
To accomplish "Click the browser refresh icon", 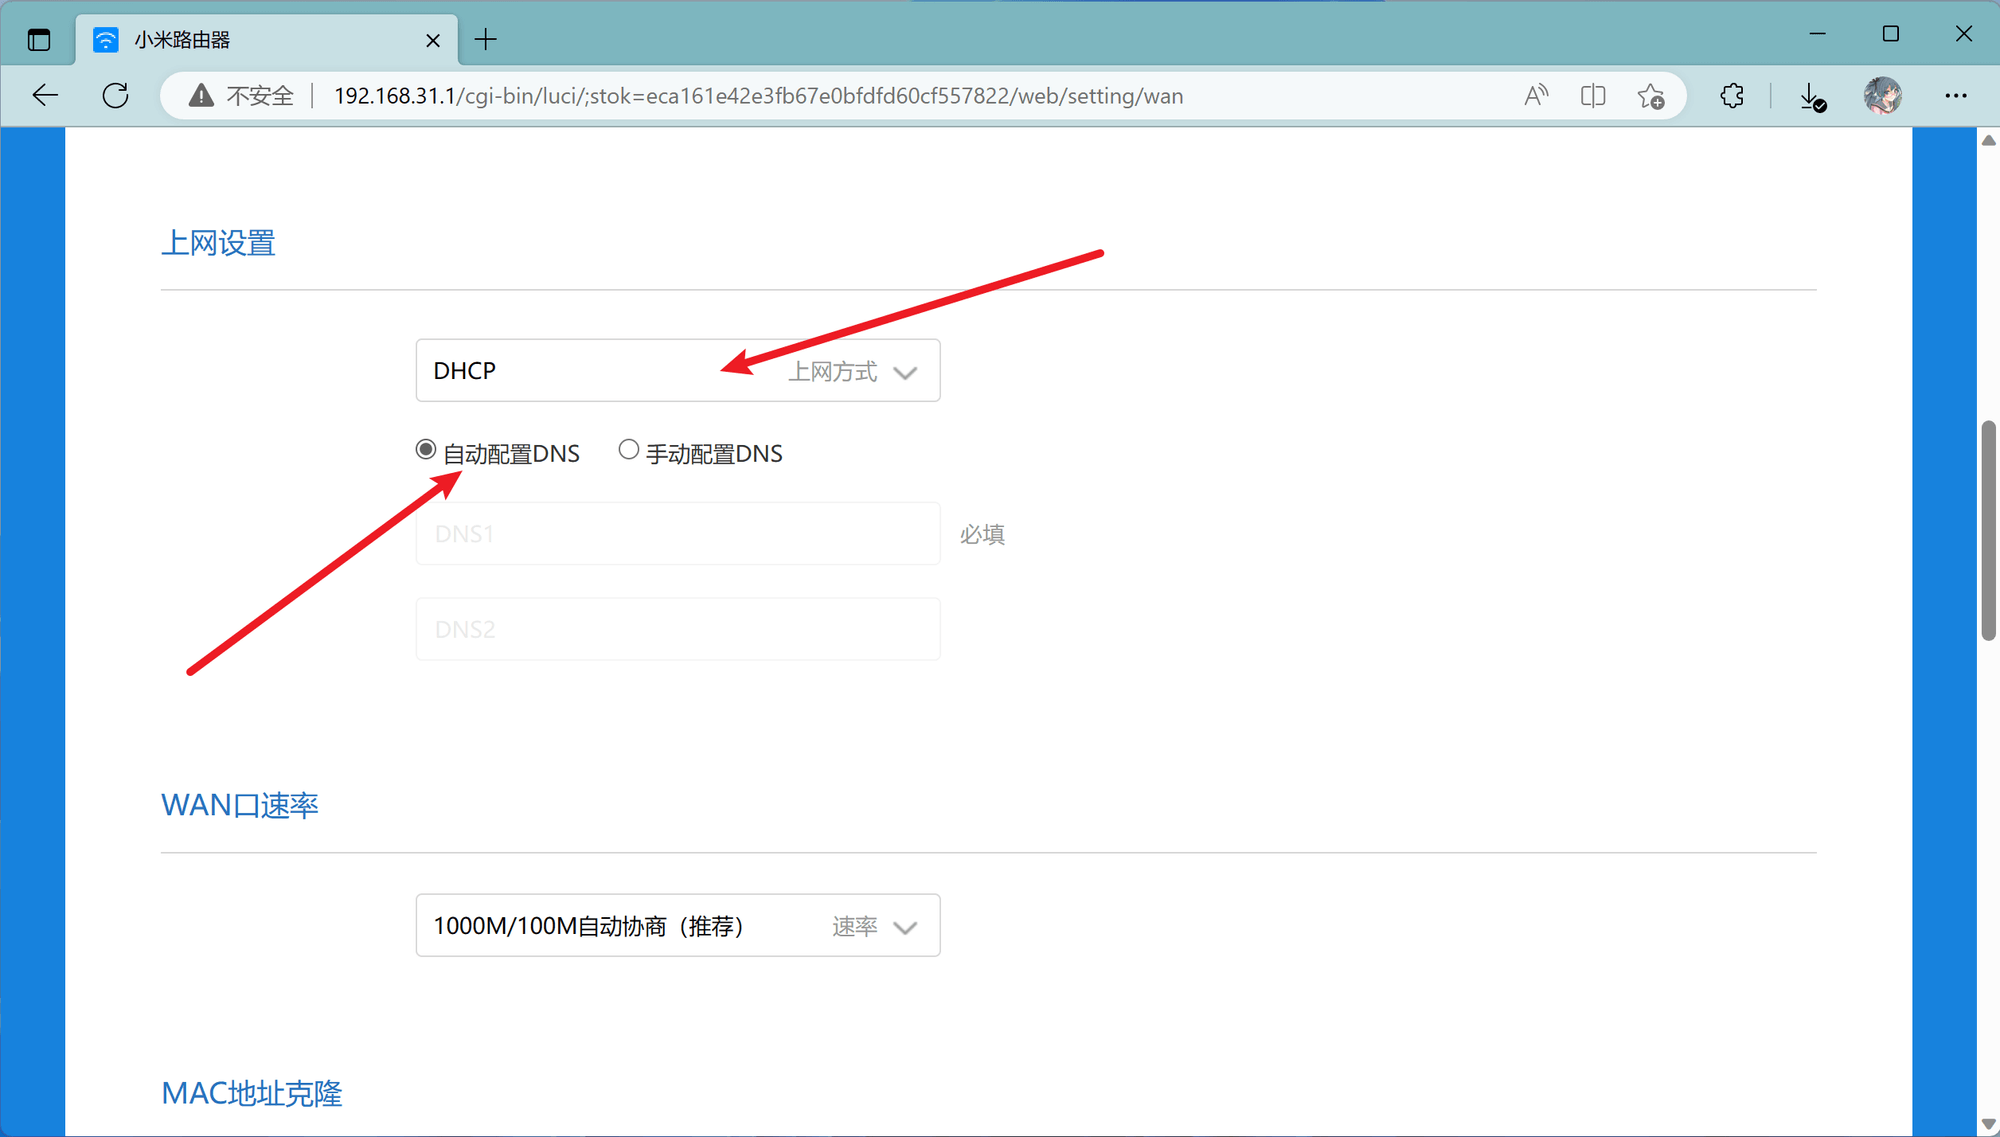I will [115, 95].
